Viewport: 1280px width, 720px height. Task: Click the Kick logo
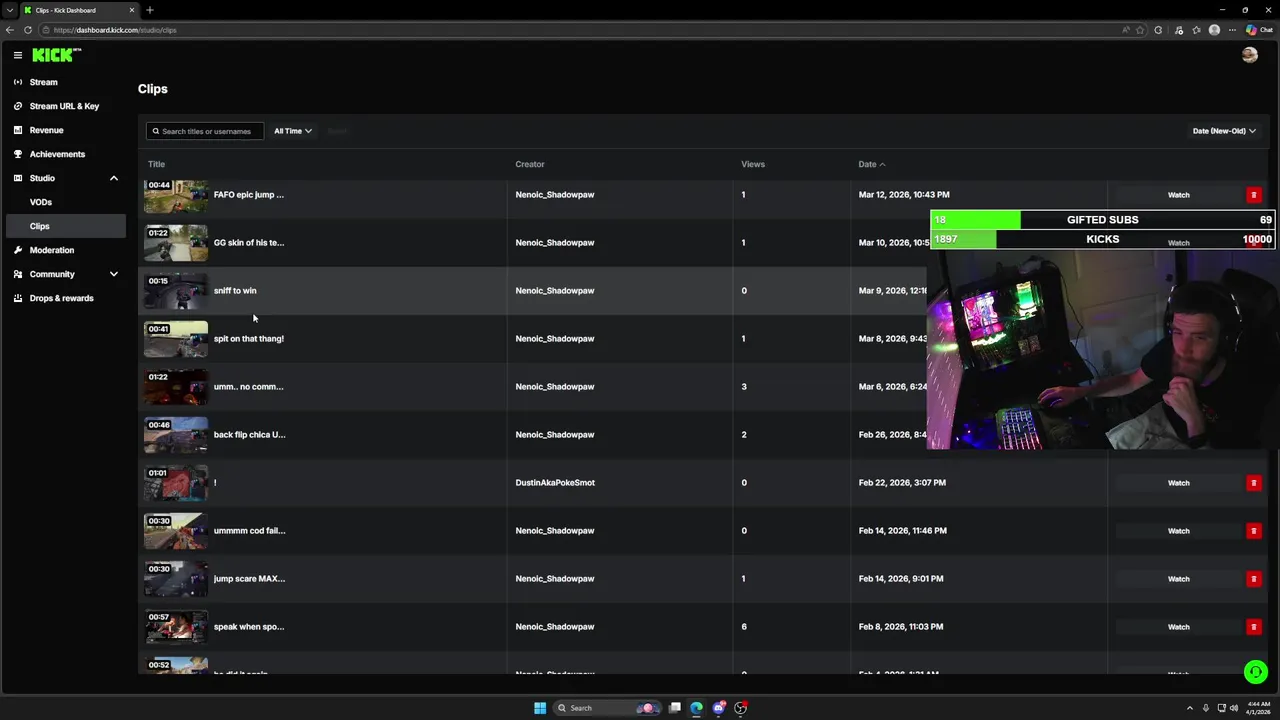click(56, 55)
